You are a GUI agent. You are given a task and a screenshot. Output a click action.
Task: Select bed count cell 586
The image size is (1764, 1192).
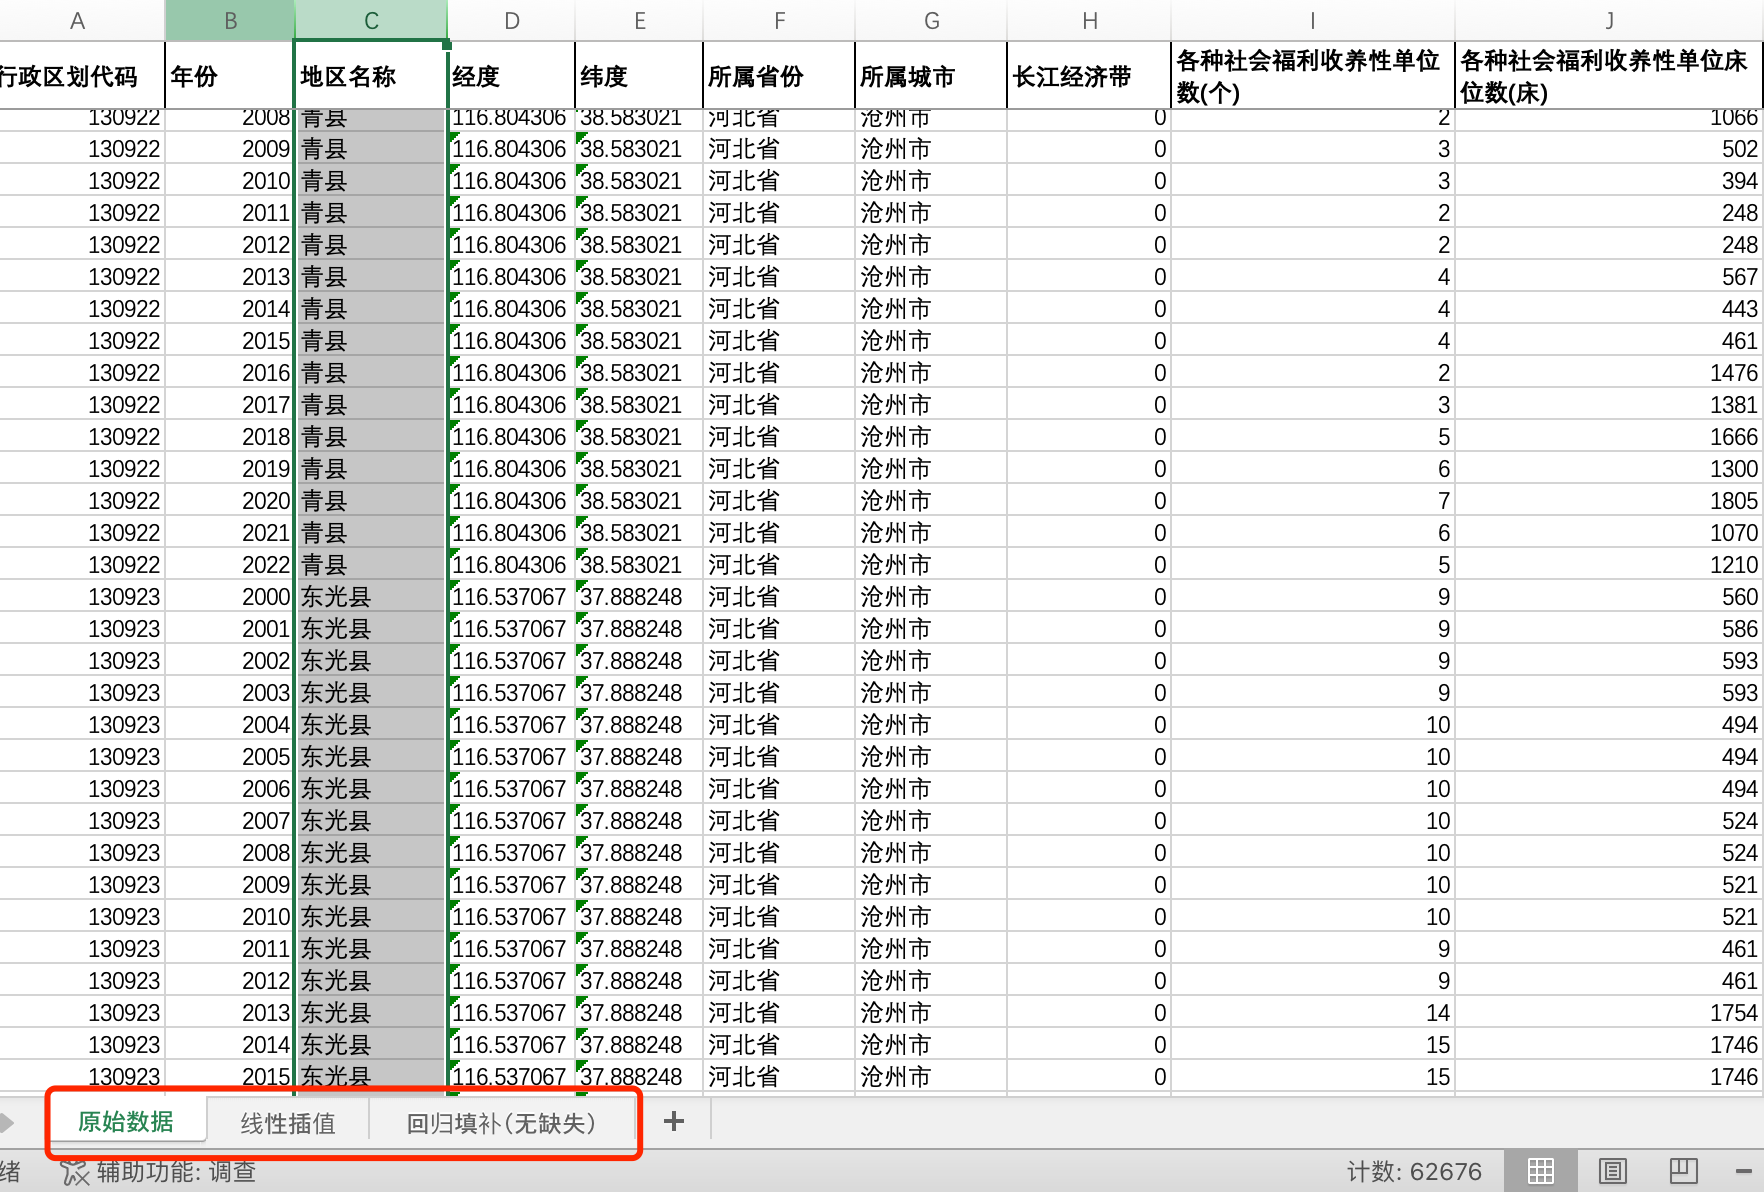tap(1609, 629)
